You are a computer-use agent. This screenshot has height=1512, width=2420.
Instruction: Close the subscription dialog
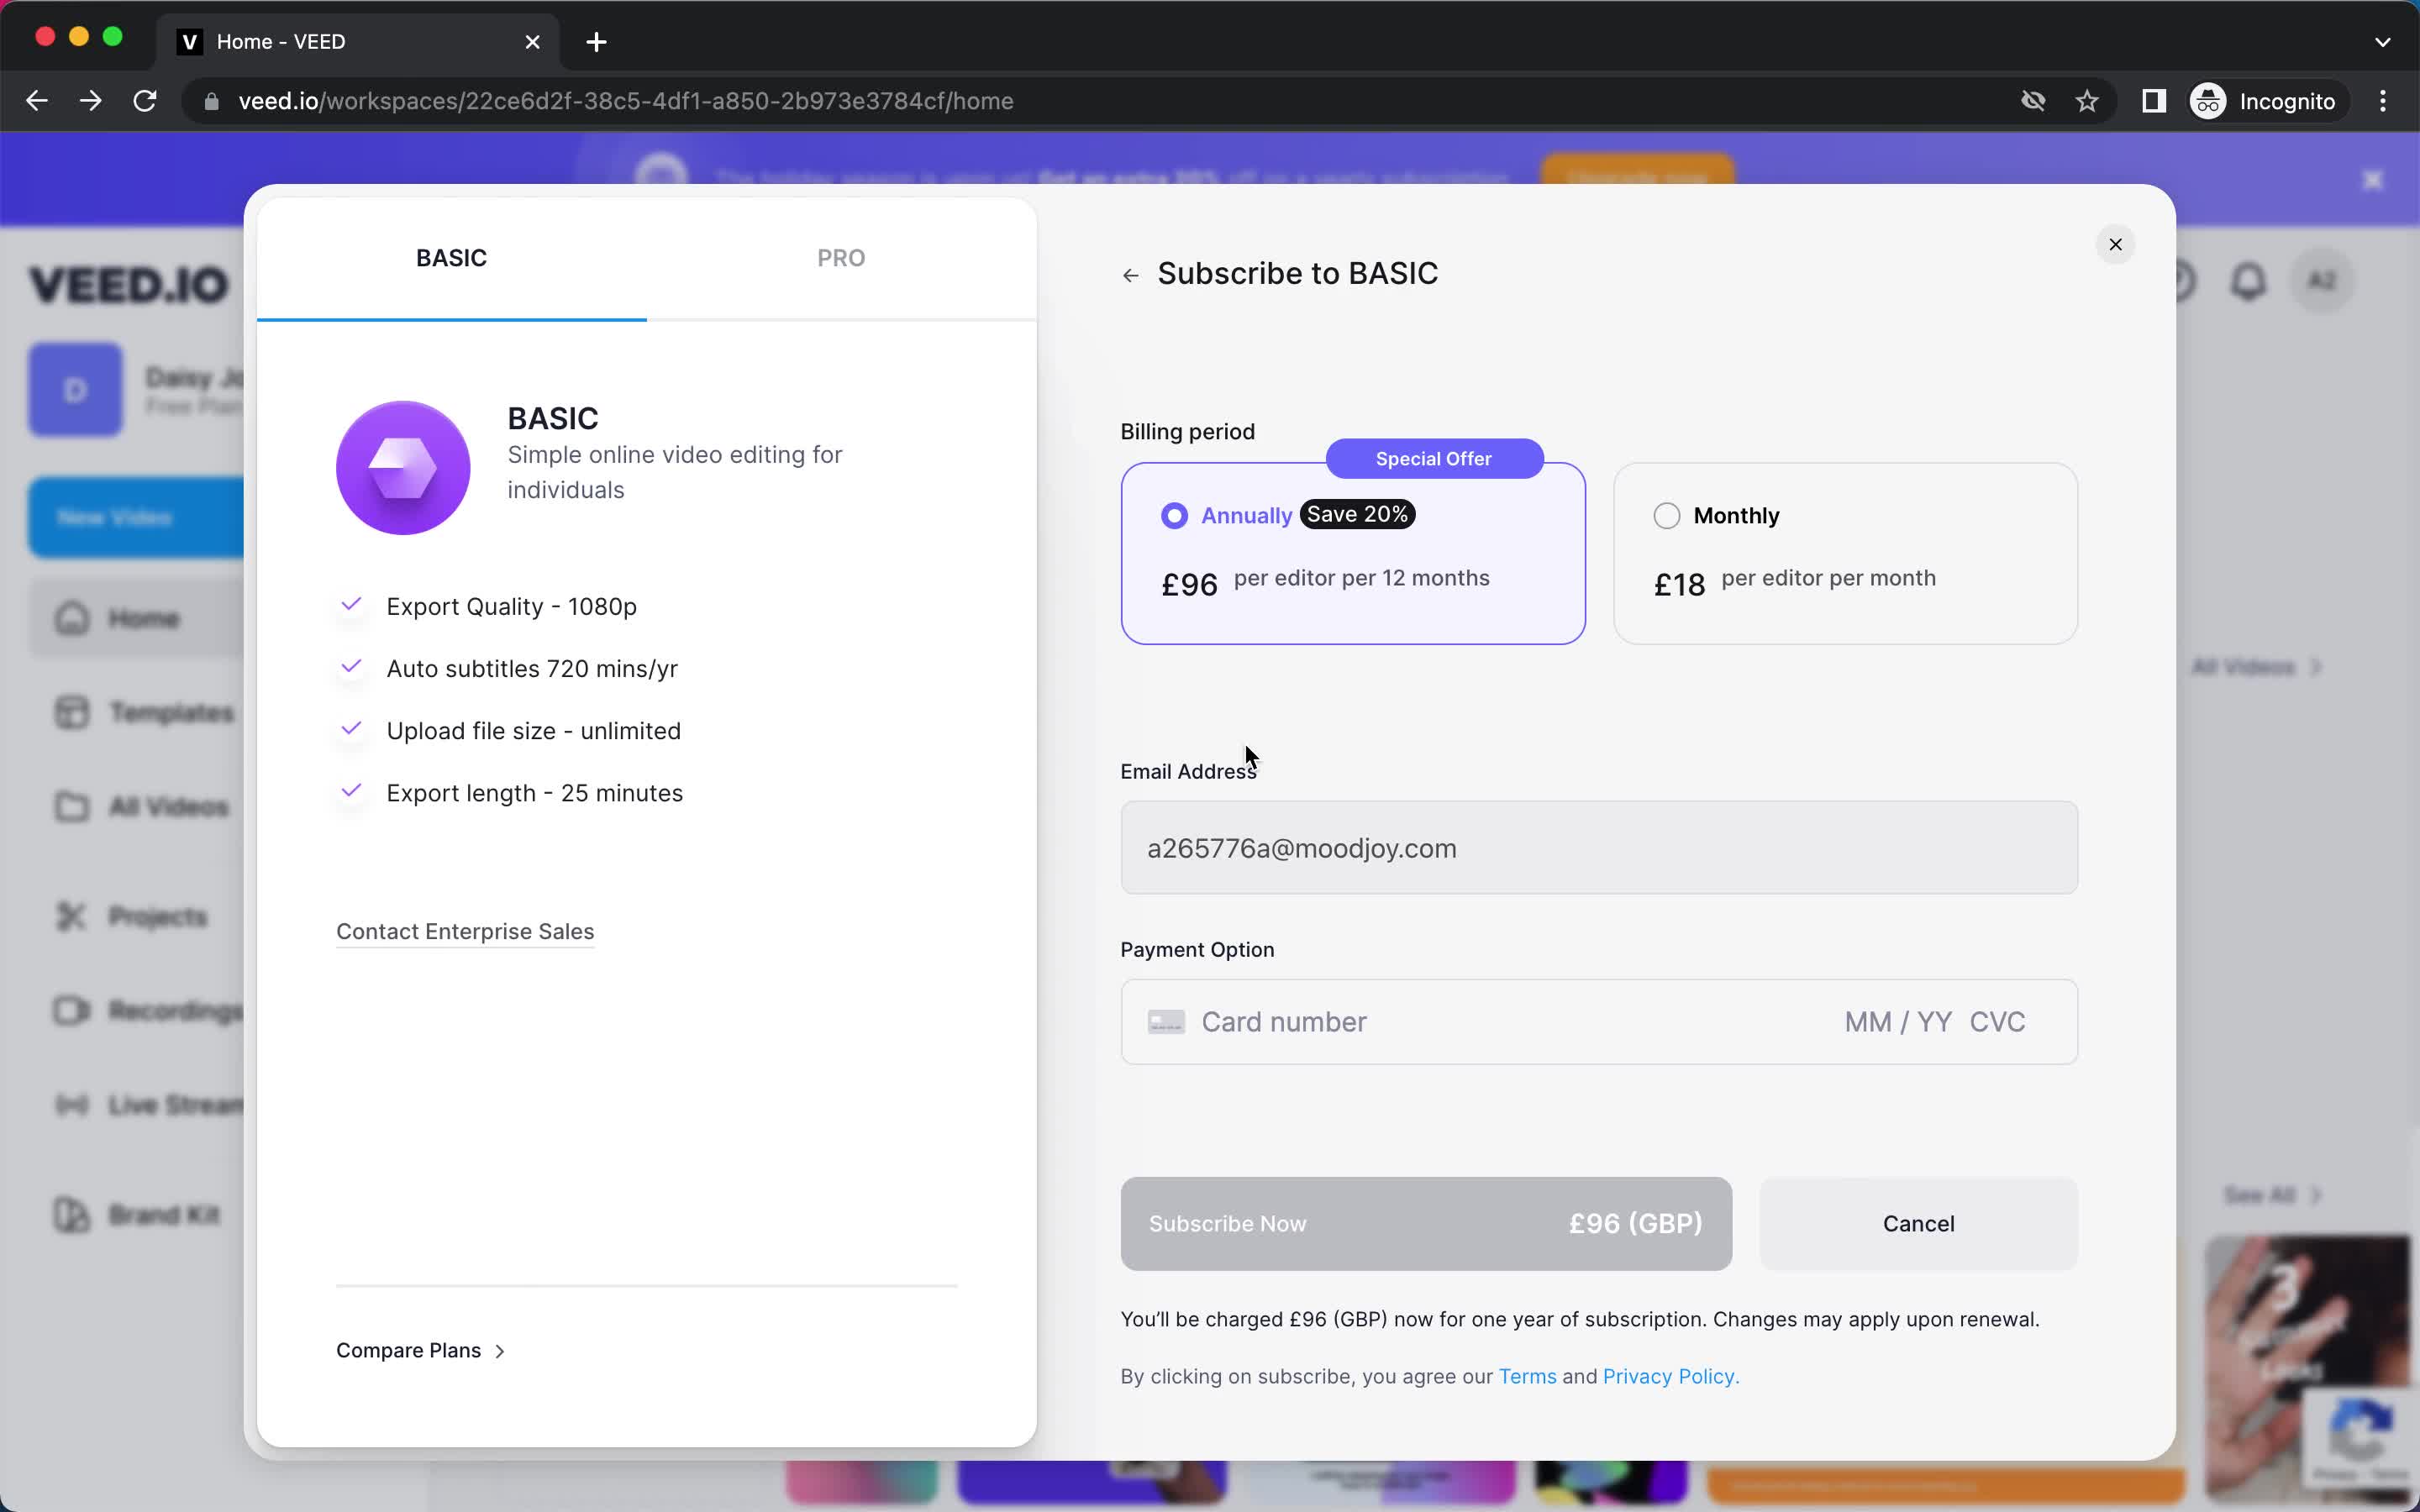[2115, 244]
